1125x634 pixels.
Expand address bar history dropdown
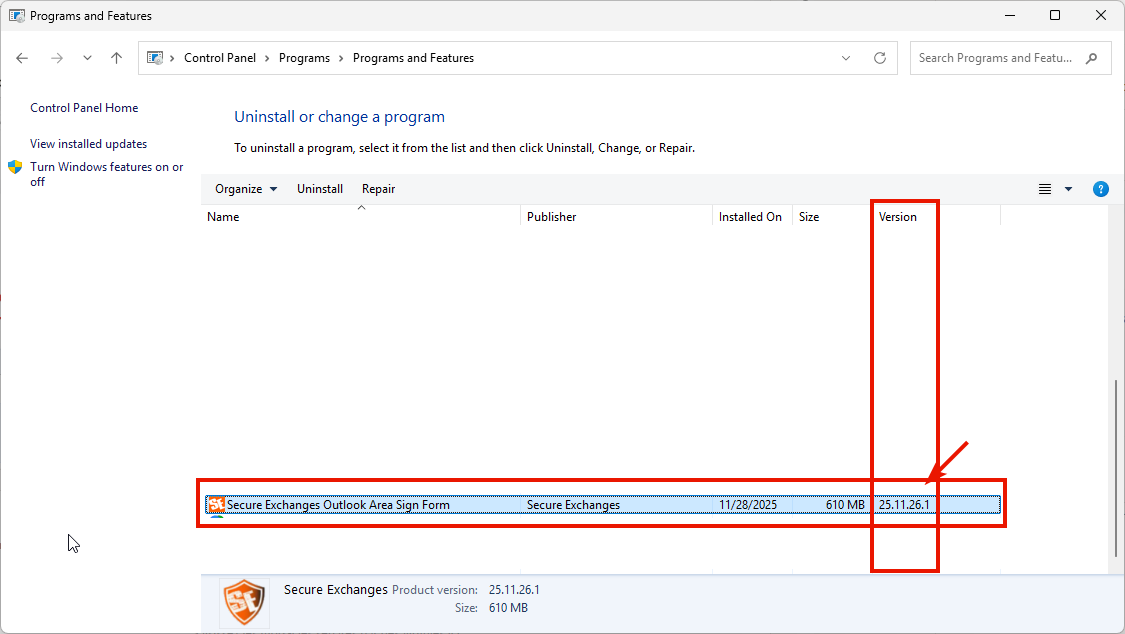(x=846, y=58)
